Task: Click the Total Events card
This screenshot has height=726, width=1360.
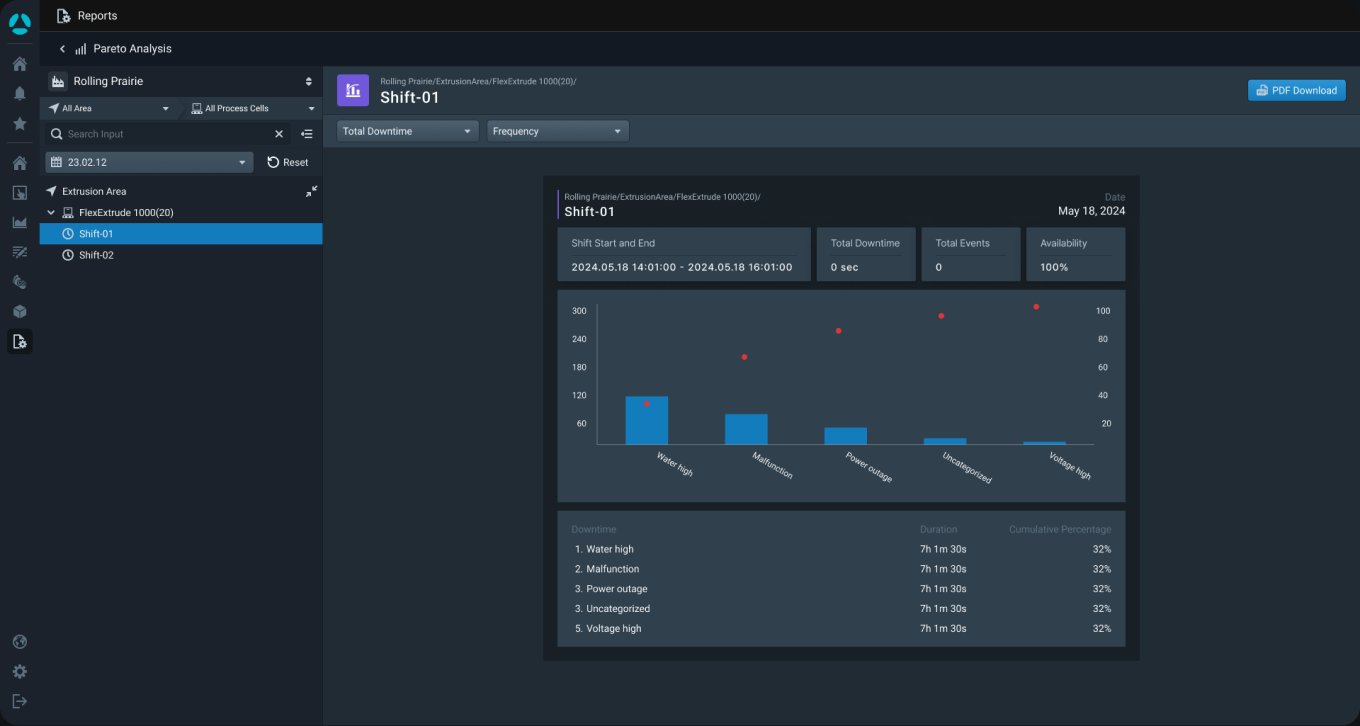Action: click(971, 255)
